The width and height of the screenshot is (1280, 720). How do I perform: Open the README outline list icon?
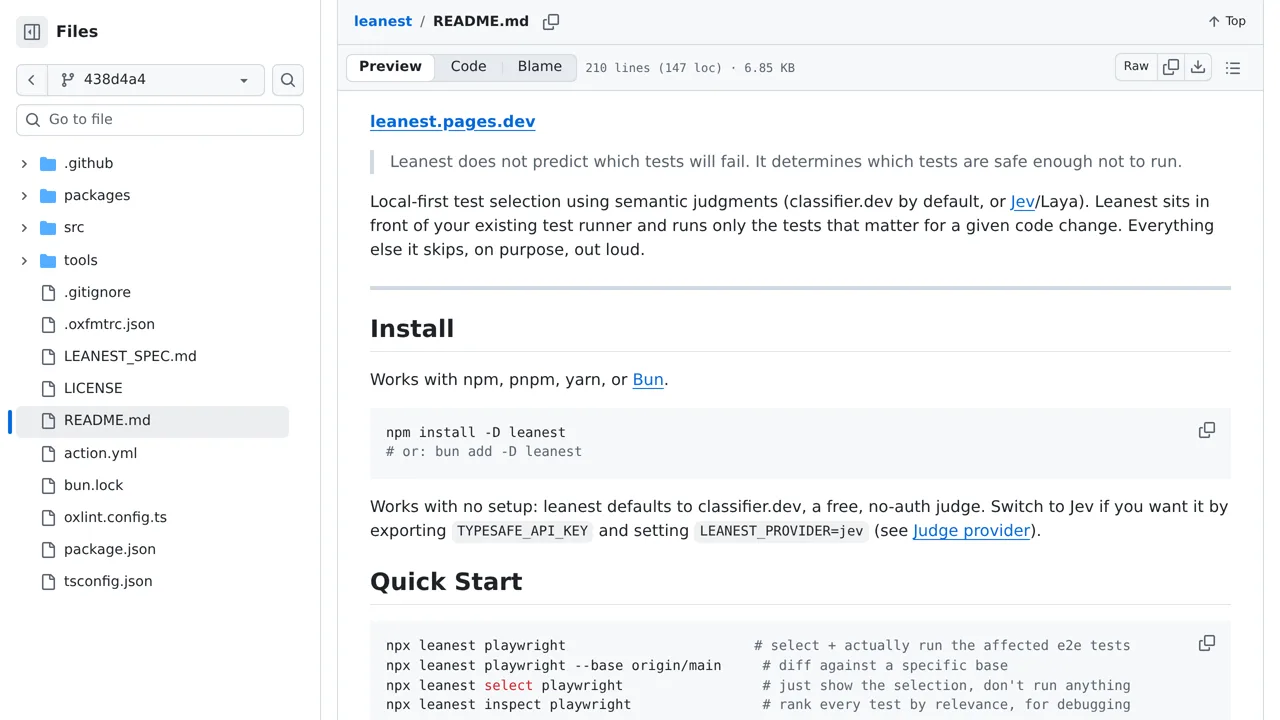pyautogui.click(x=1233, y=68)
